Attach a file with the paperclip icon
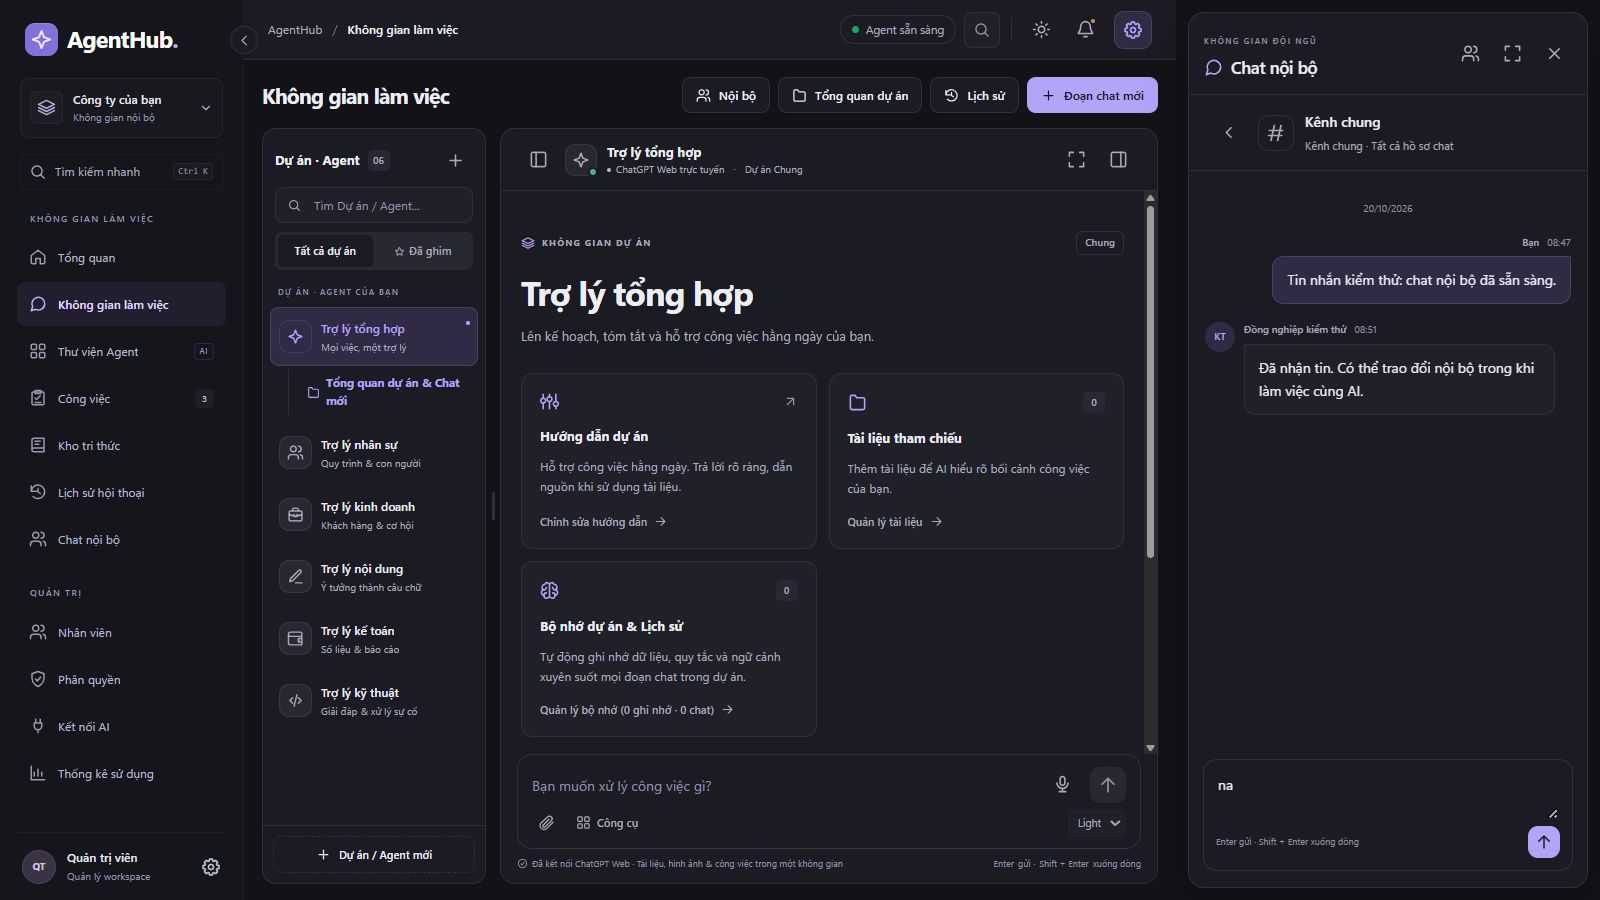The image size is (1600, 900). click(546, 823)
